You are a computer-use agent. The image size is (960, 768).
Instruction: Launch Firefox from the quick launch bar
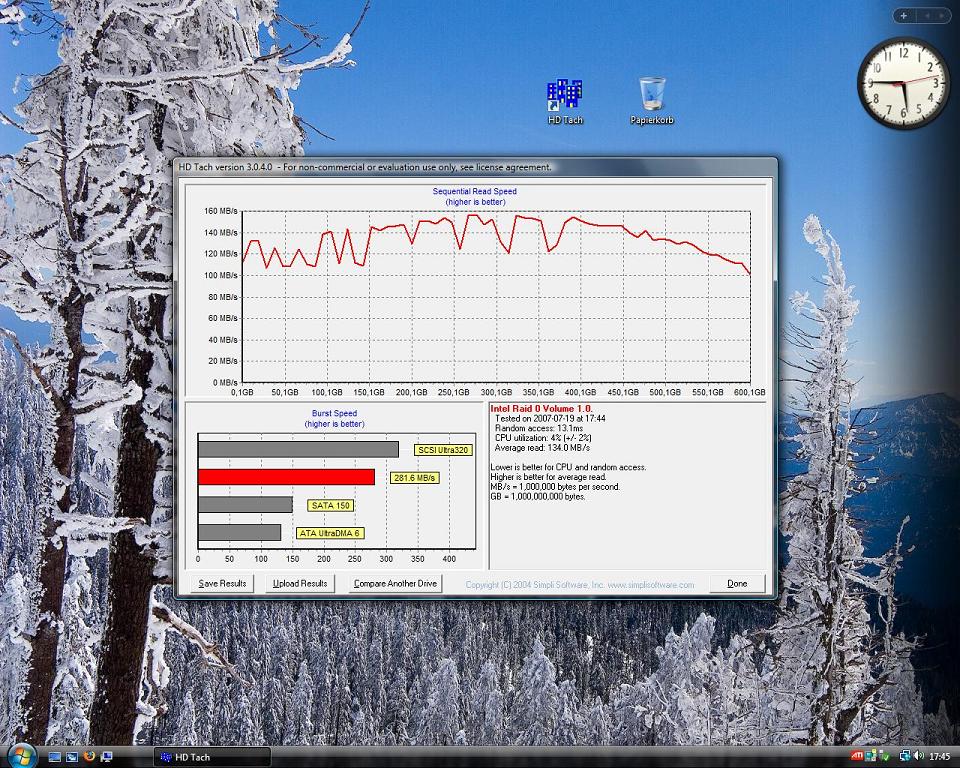(x=89, y=756)
